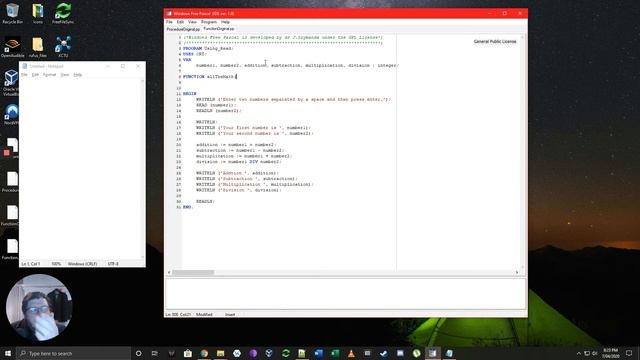Click the PROGRAM Using_Read line

coord(208,49)
